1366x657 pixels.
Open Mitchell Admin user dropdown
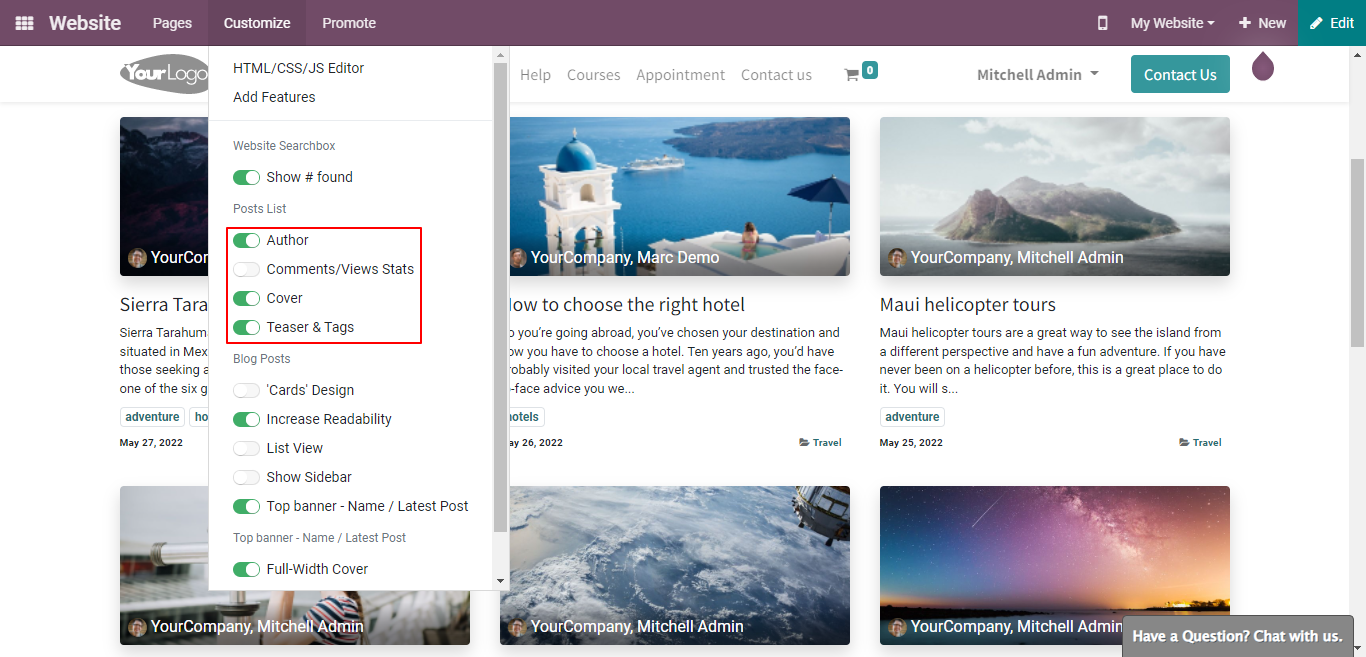pos(1037,75)
